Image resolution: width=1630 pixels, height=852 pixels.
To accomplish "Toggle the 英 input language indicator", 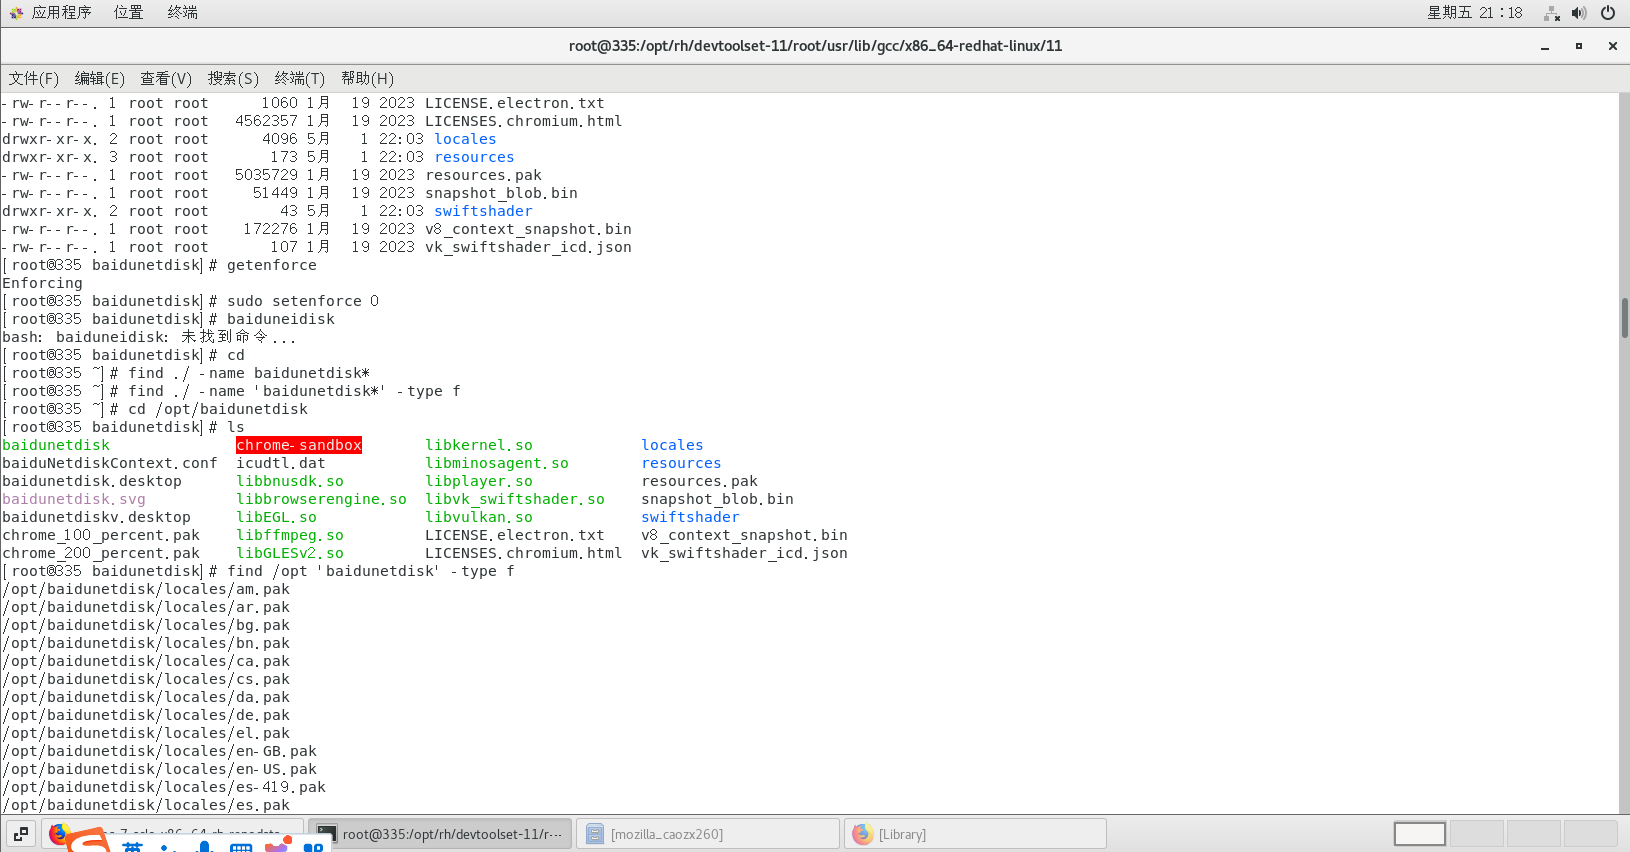I will pos(133,846).
